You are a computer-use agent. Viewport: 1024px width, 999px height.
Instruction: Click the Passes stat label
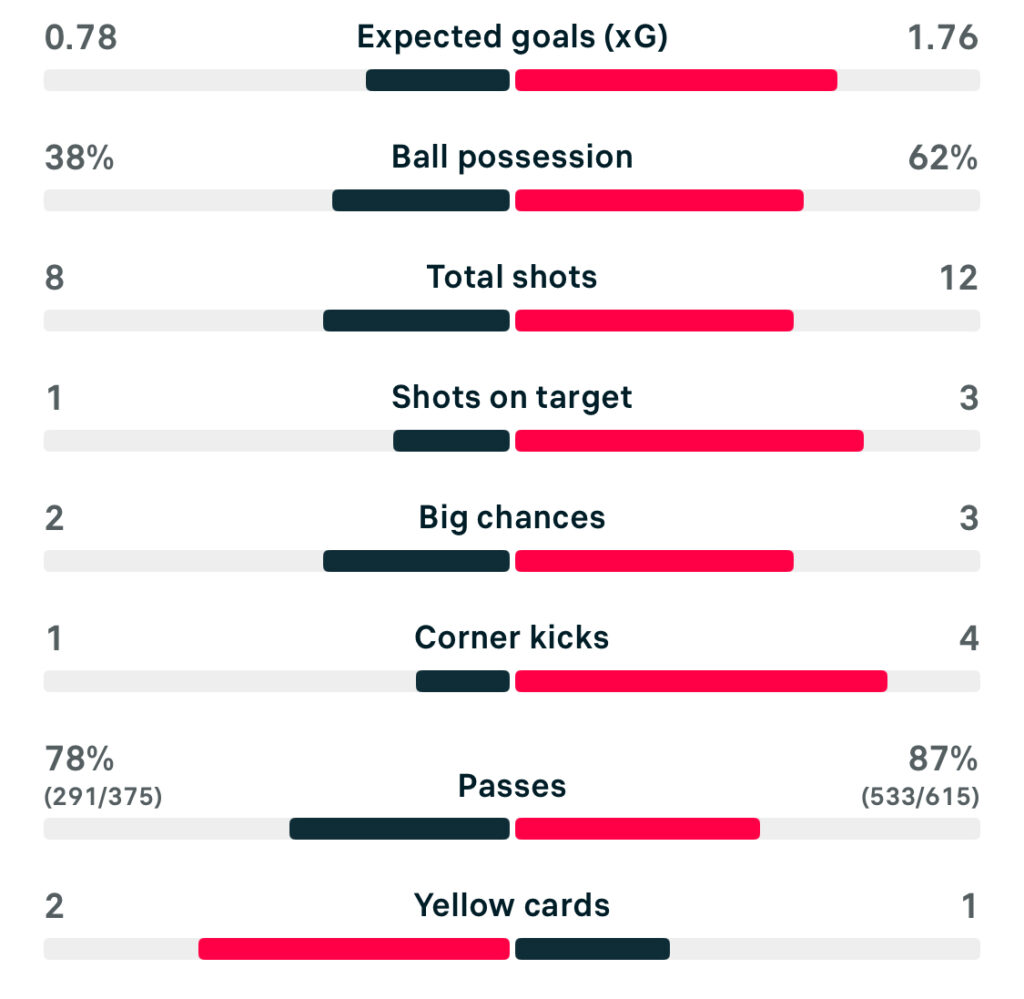pos(512,786)
